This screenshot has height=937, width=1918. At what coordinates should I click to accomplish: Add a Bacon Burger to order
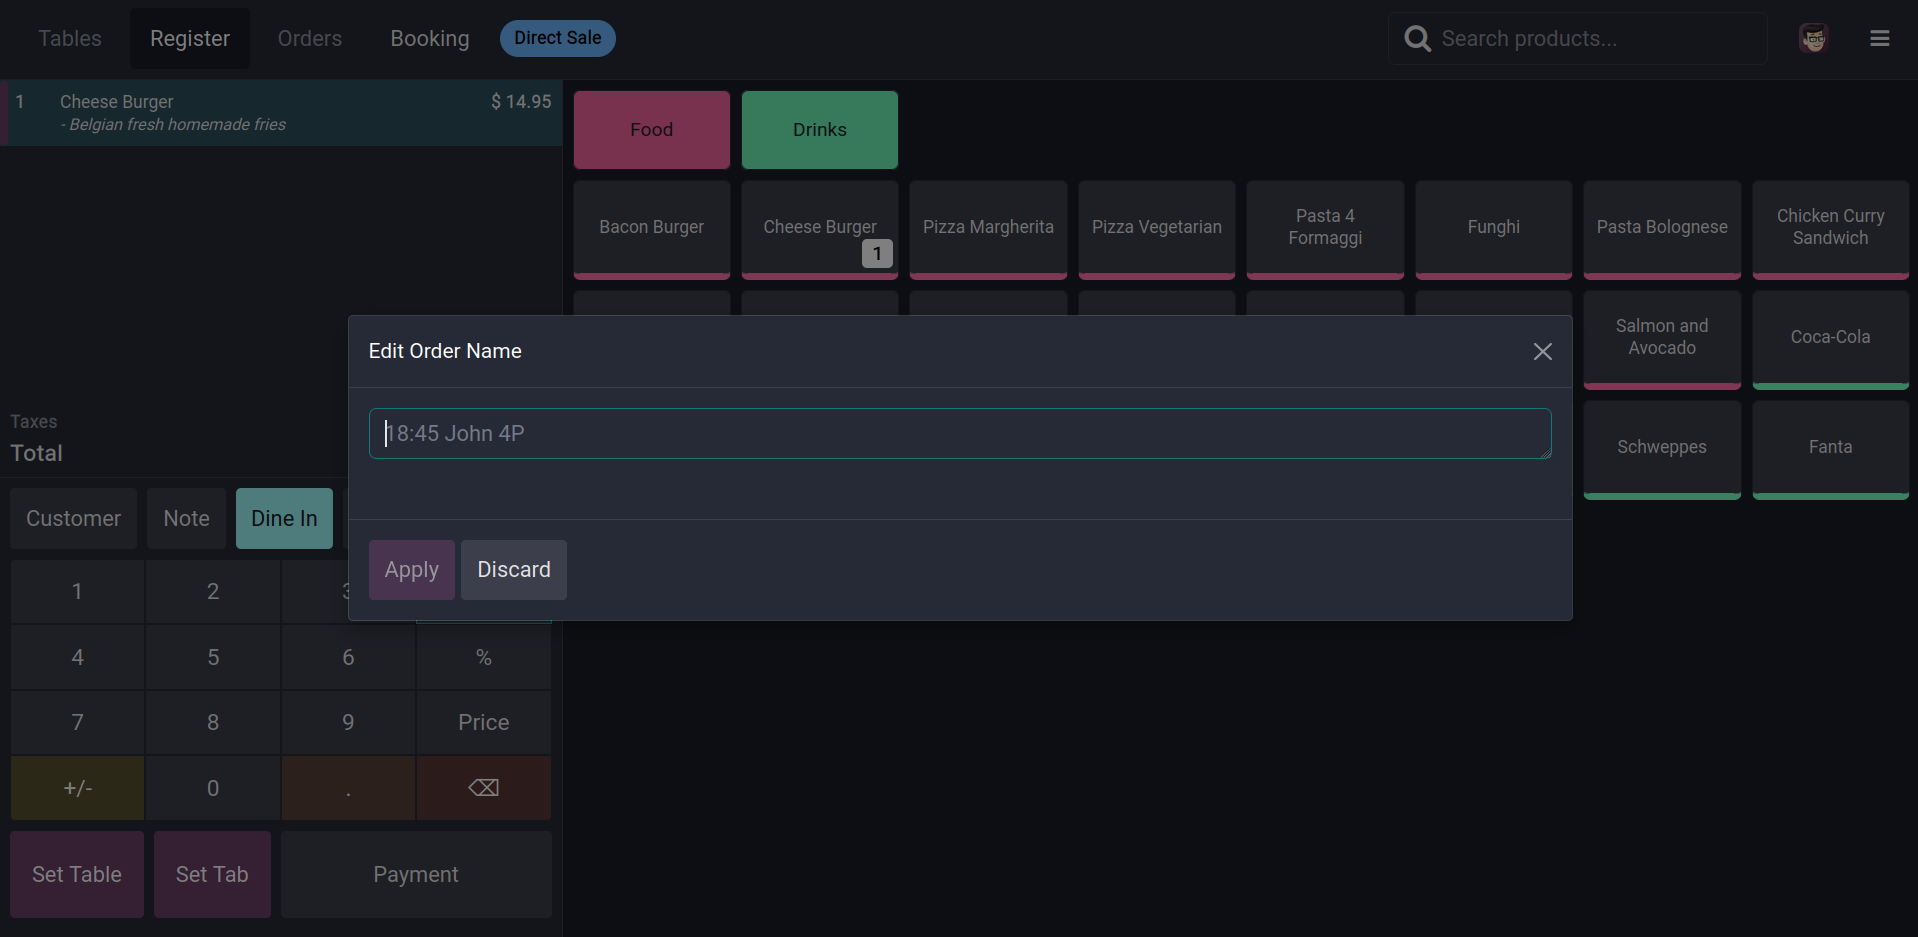651,228
